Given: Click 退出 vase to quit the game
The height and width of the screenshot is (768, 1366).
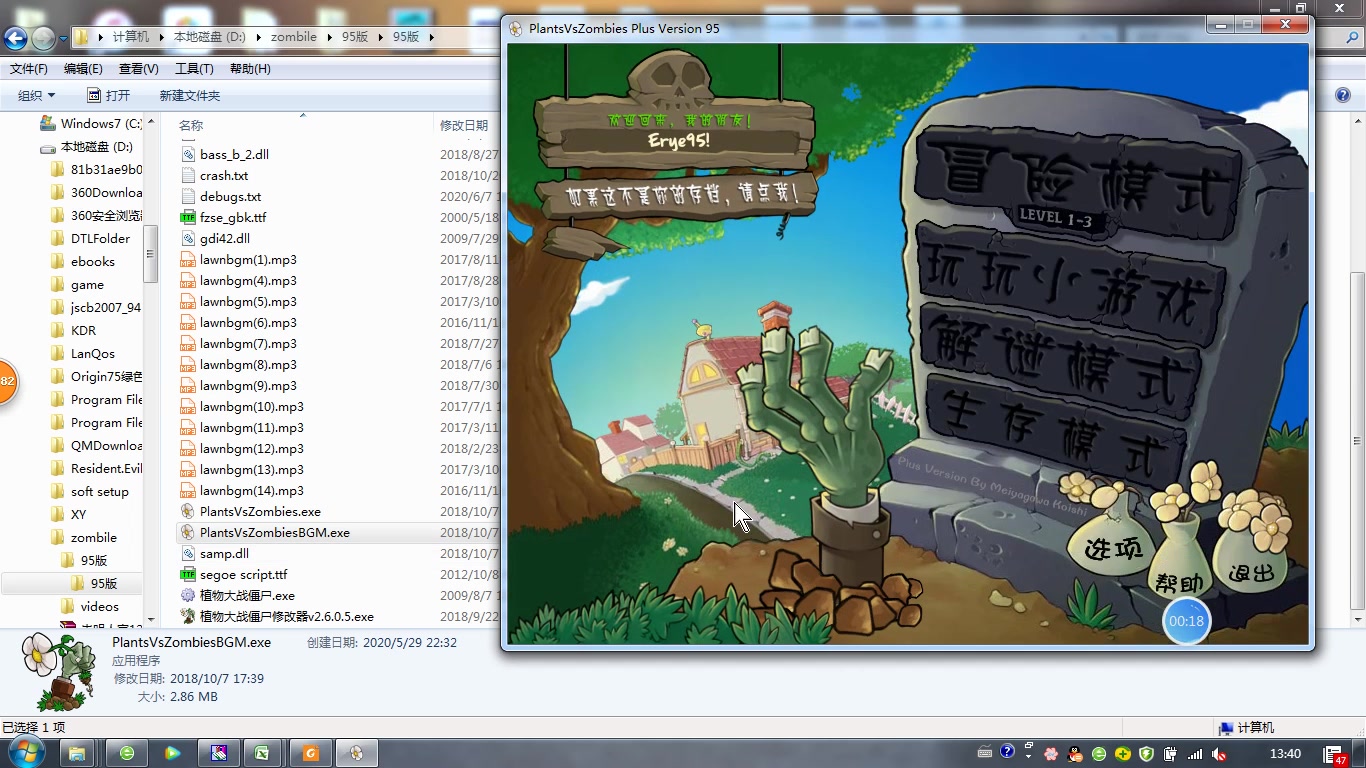Looking at the screenshot, I should tap(1251, 572).
